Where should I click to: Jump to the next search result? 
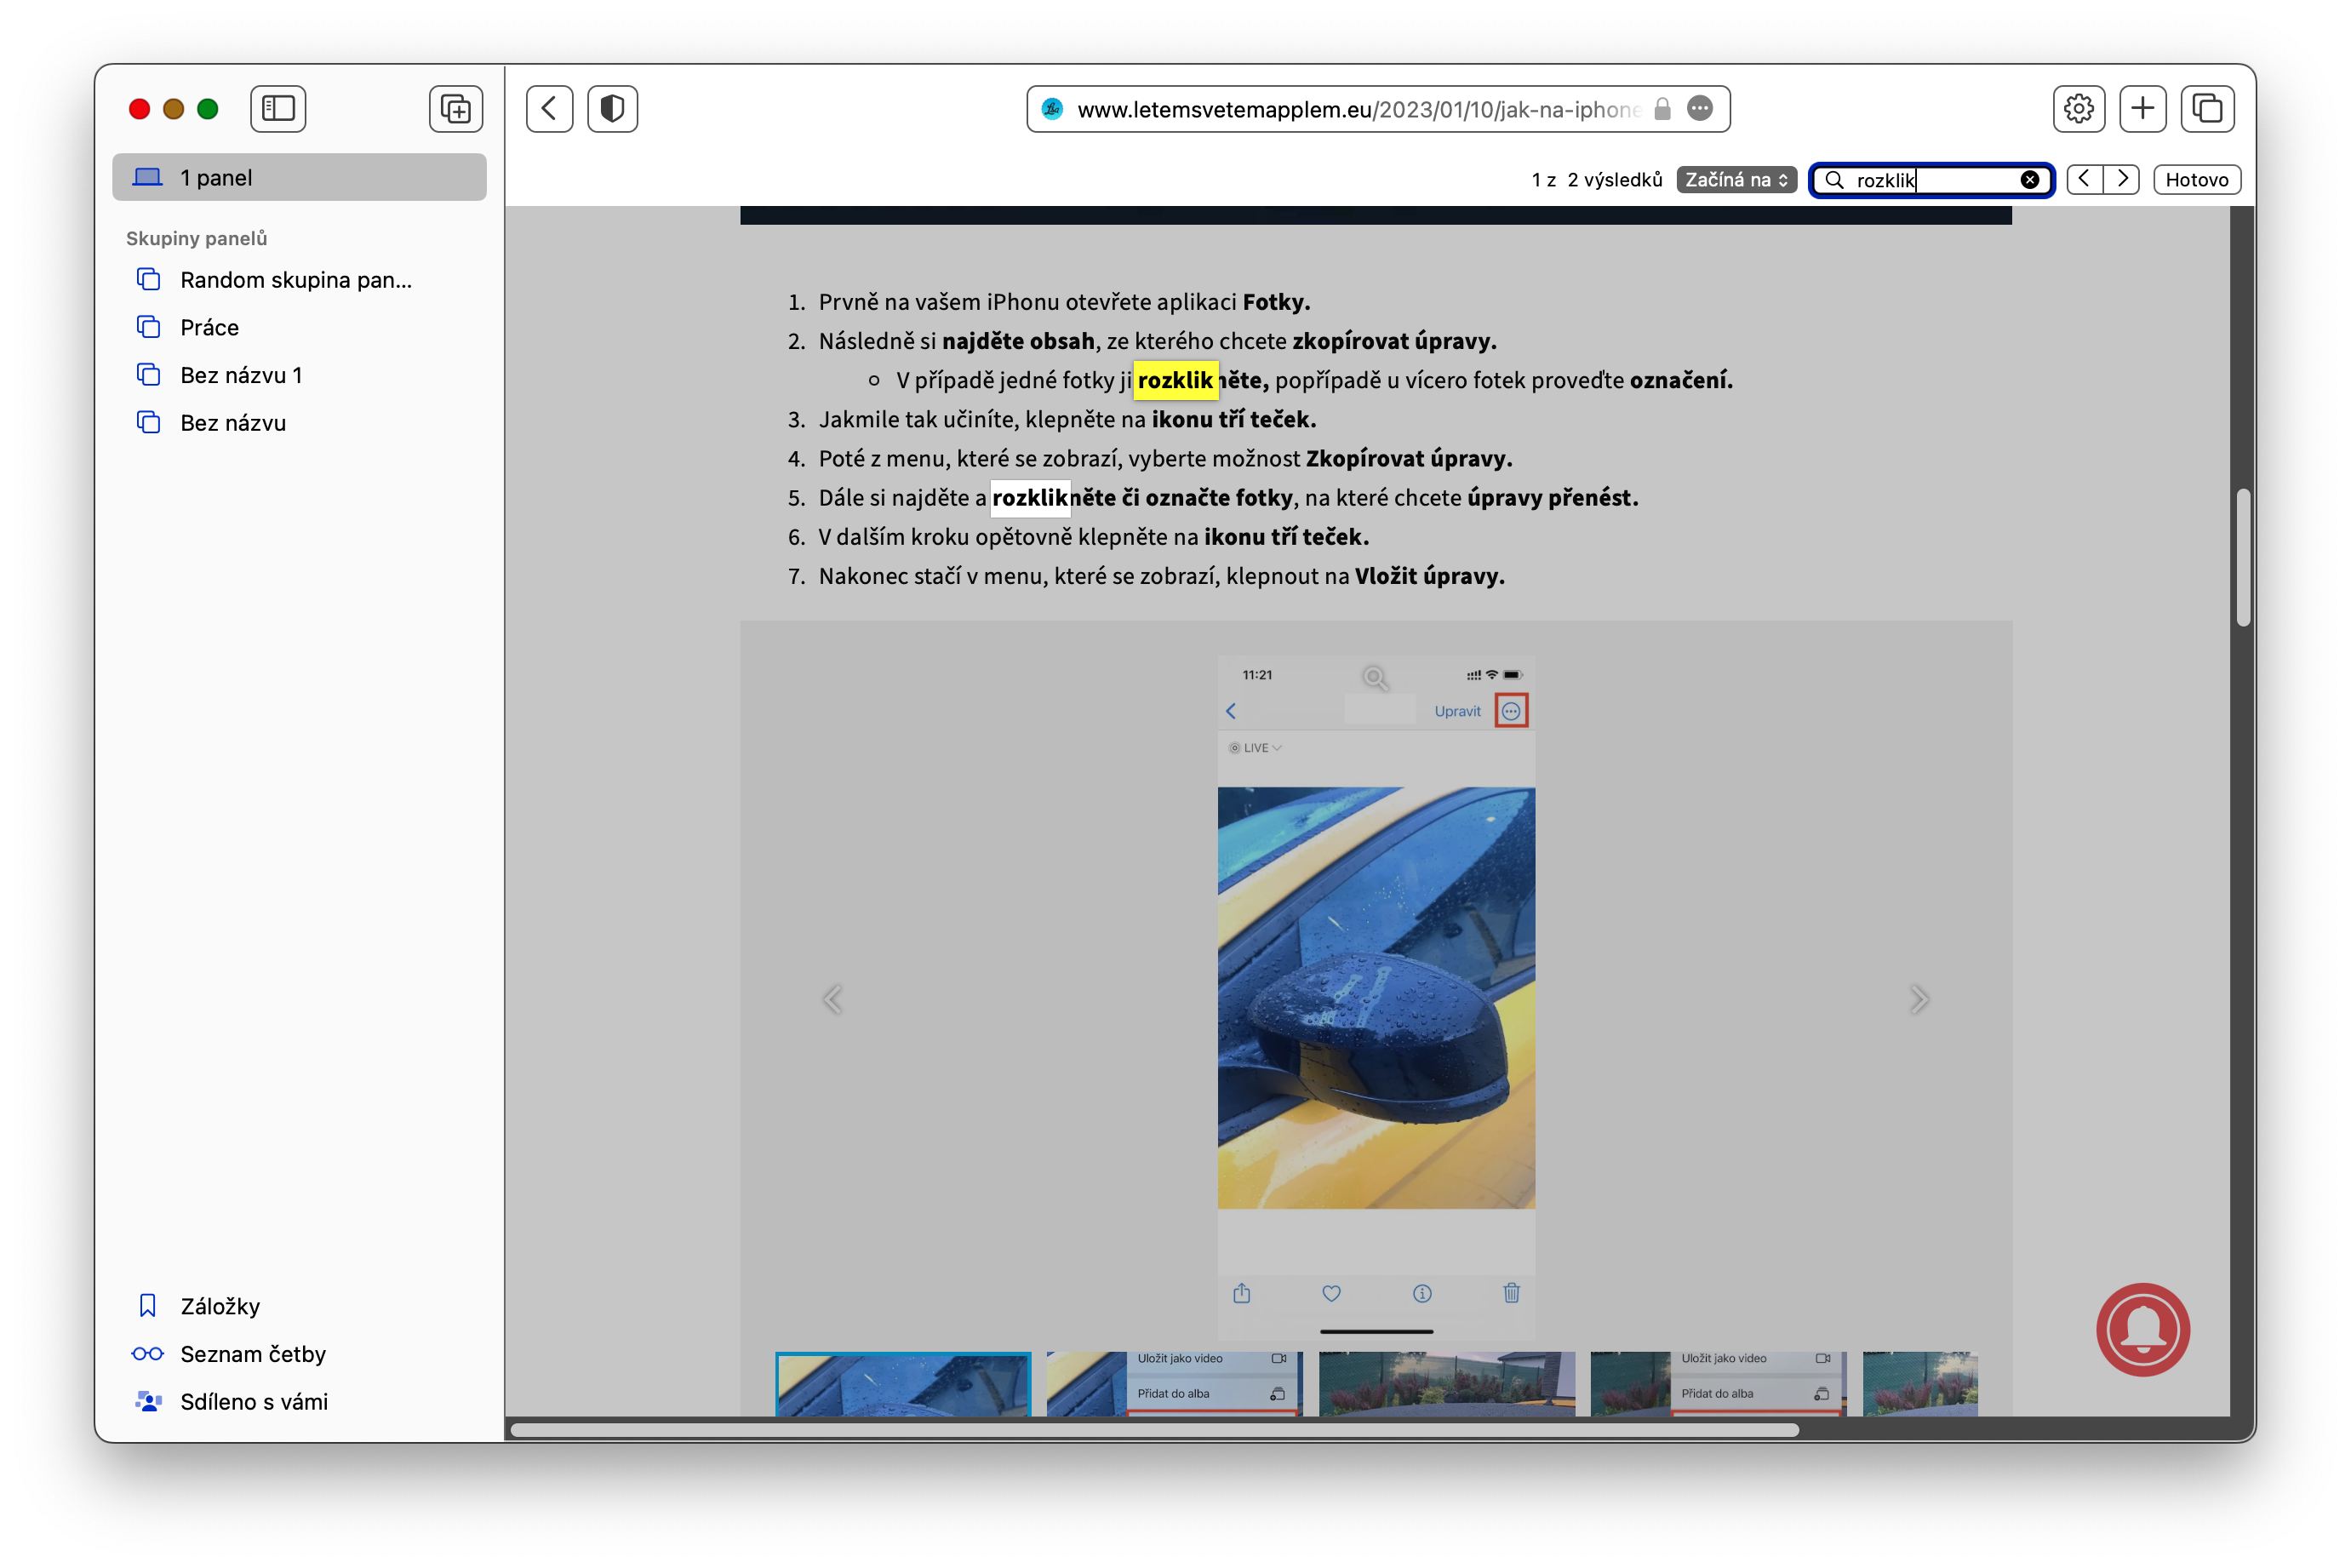(2122, 180)
